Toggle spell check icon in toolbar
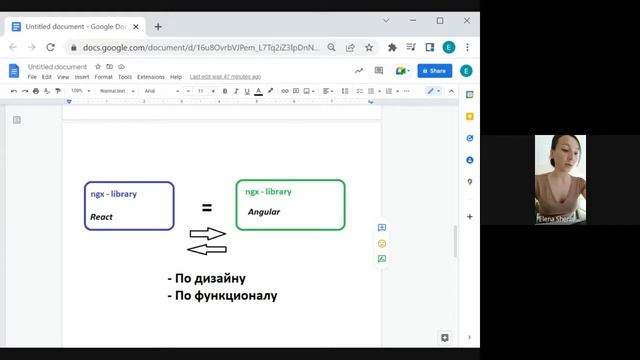Image resolution: width=640 pixels, height=360 pixels. coord(47,91)
